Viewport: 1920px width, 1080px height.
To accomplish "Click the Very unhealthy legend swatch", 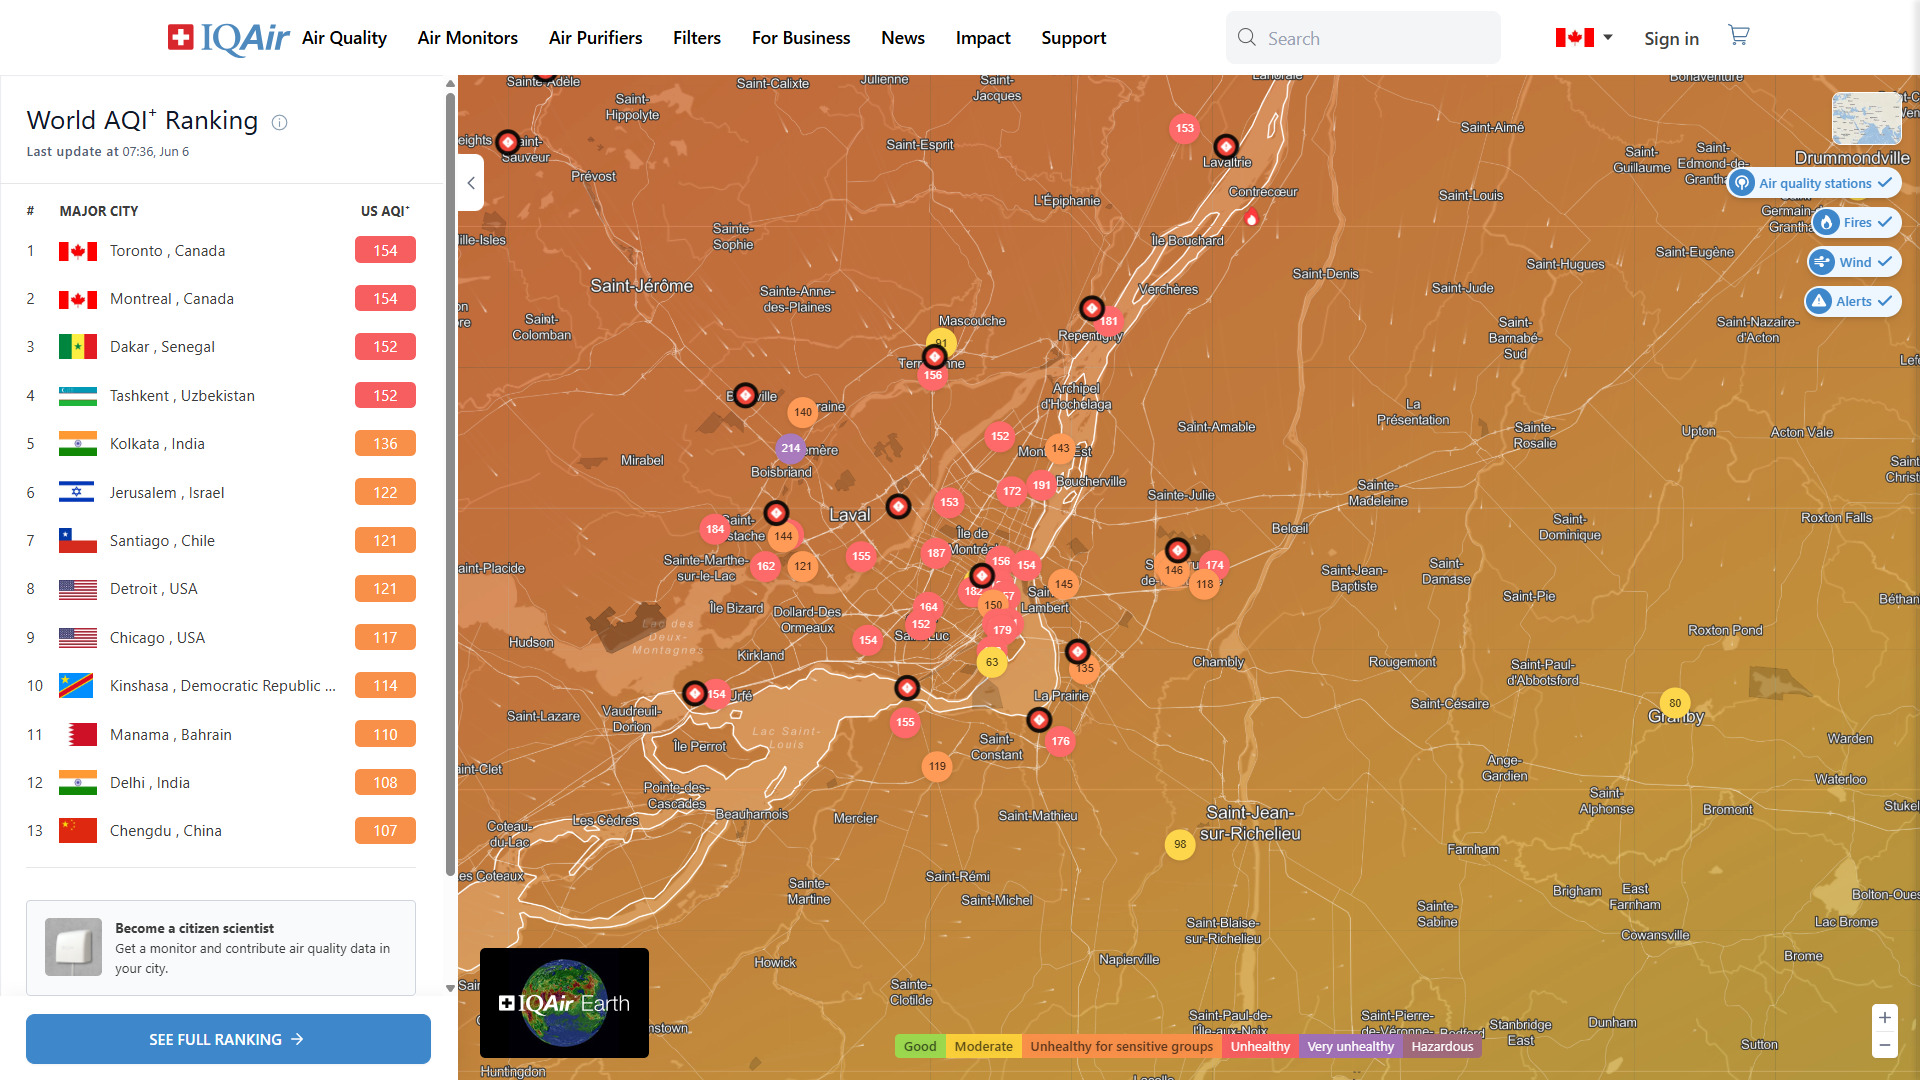I will [x=1350, y=1046].
